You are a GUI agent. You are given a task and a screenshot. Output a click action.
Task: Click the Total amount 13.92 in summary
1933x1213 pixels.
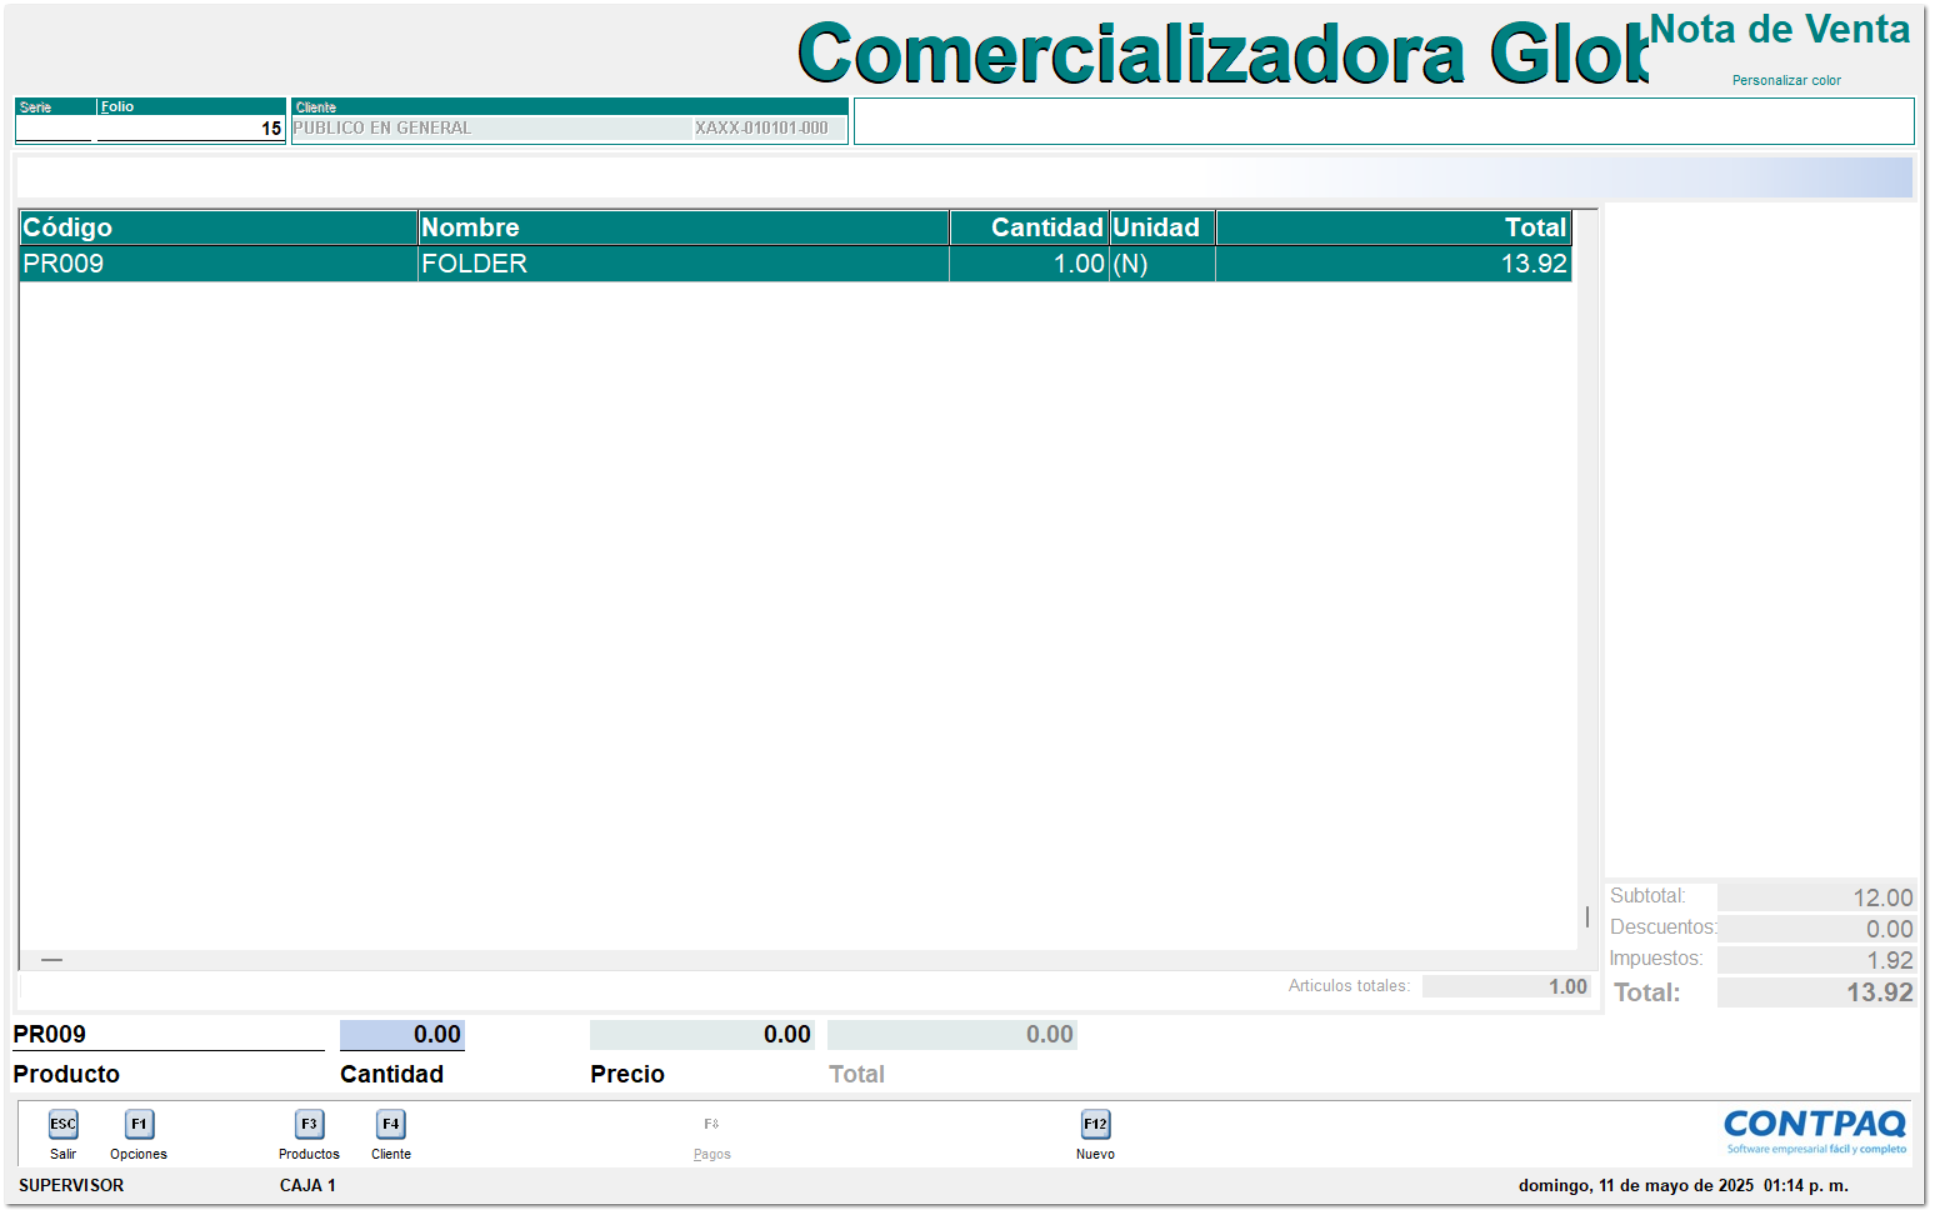coord(1879,993)
